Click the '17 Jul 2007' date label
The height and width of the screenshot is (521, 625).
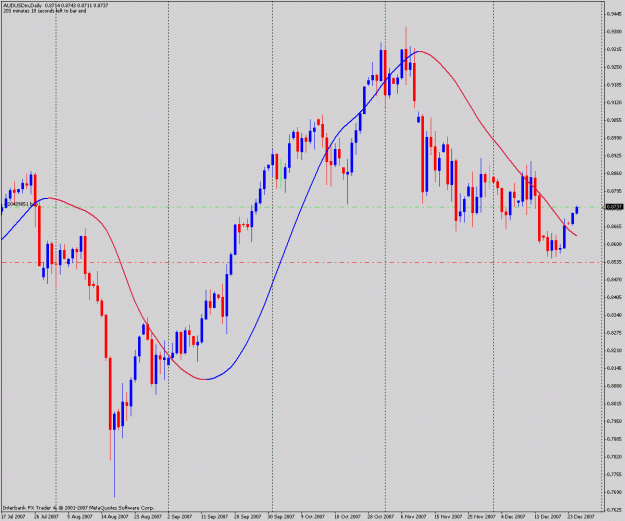coord(14,517)
